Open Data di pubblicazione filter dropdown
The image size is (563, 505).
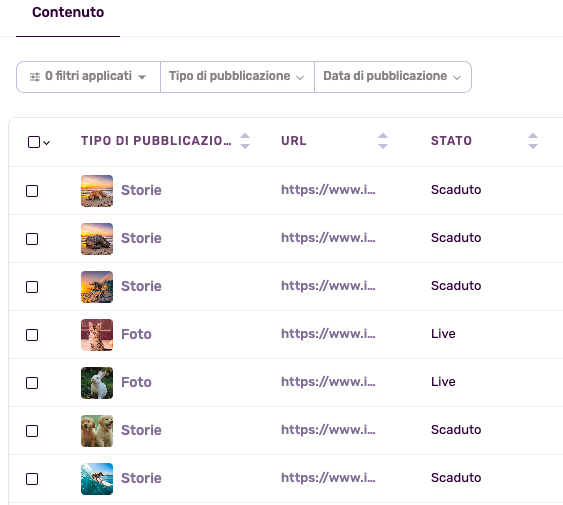[393, 77]
